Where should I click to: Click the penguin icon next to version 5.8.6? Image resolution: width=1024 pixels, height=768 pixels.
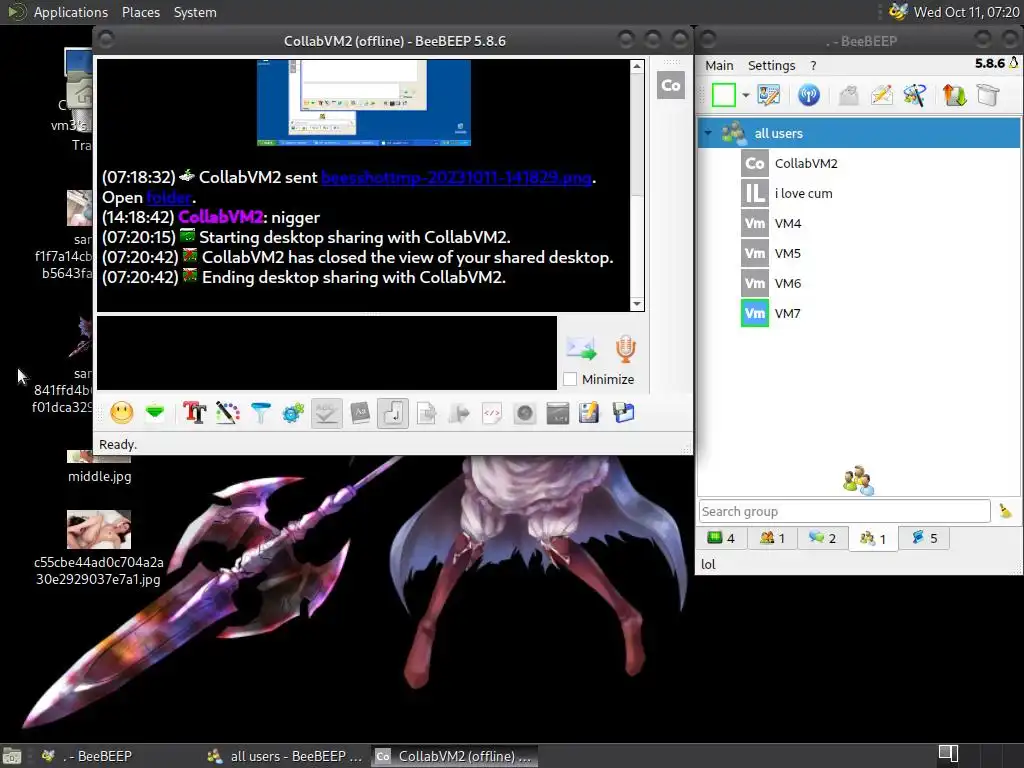click(x=1014, y=63)
